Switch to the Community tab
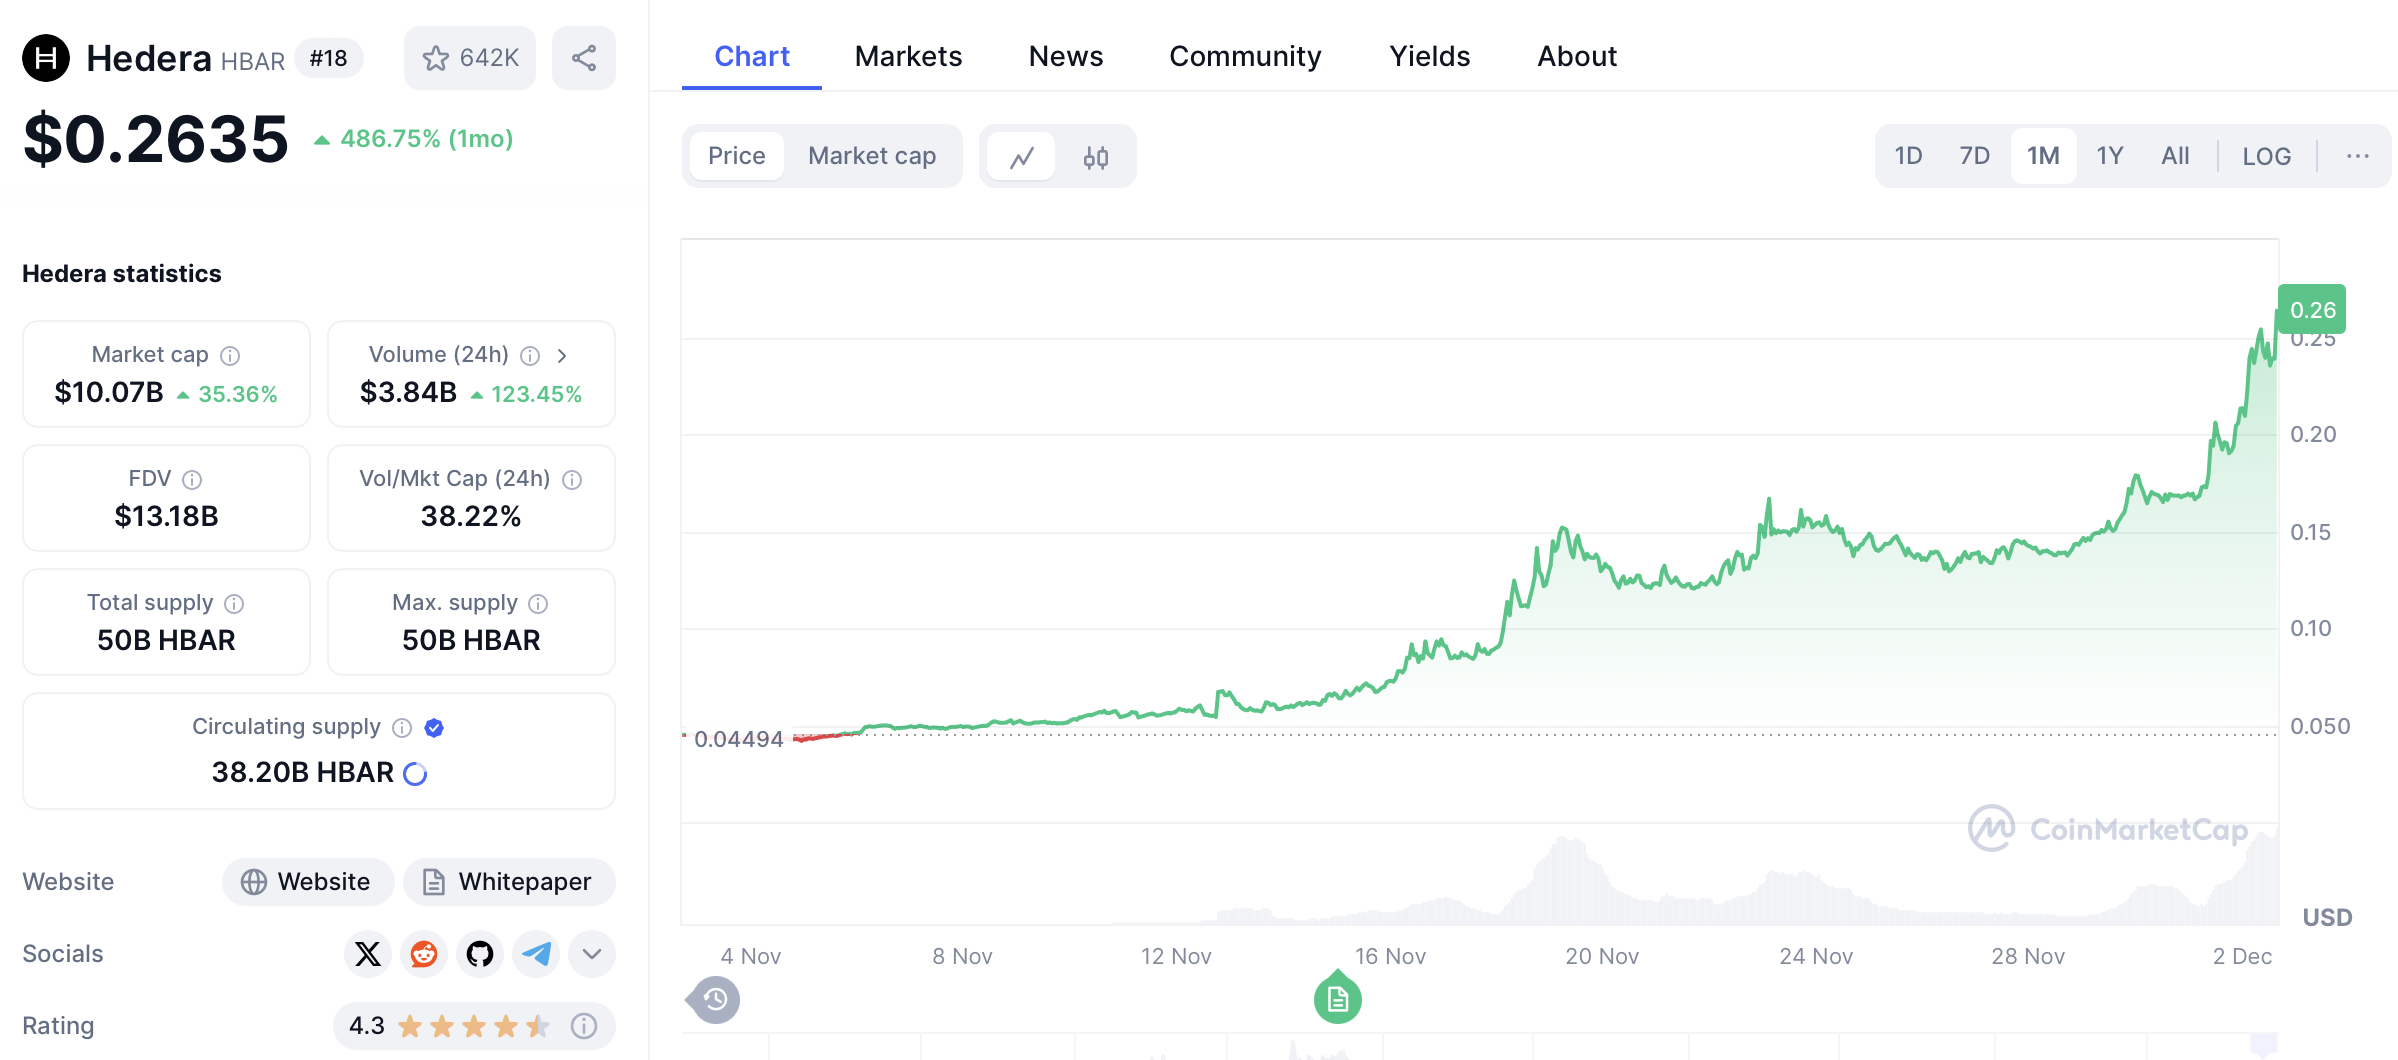Viewport: 2398px width, 1060px height. (x=1245, y=56)
